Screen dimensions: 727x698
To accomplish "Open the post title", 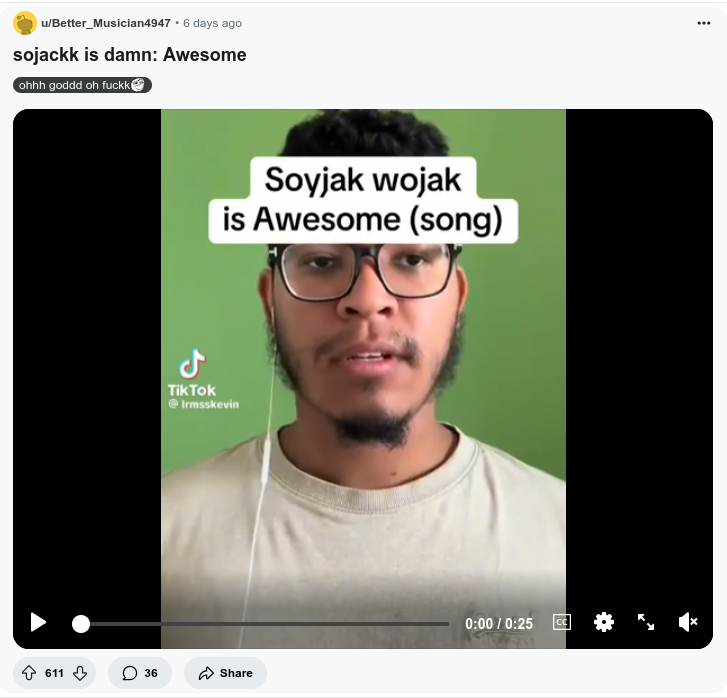I will coord(130,54).
